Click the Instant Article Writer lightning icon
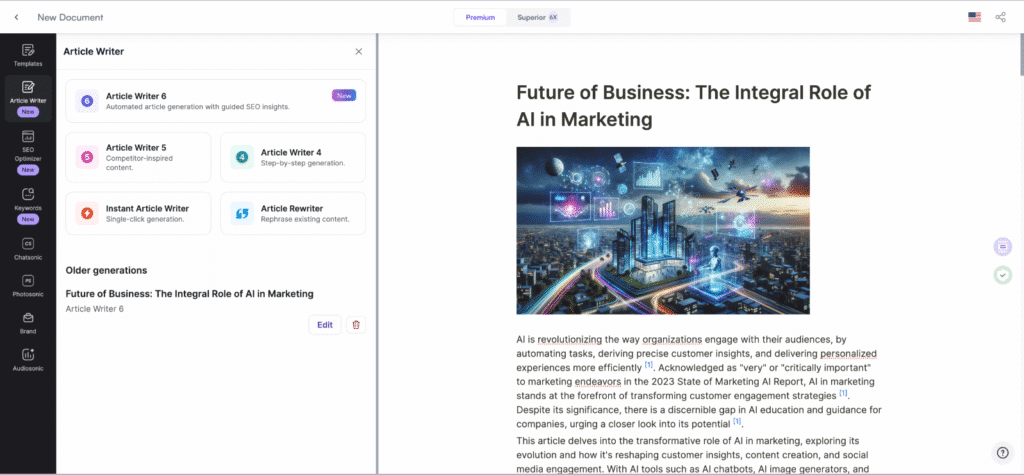The width and height of the screenshot is (1024, 475). point(87,213)
